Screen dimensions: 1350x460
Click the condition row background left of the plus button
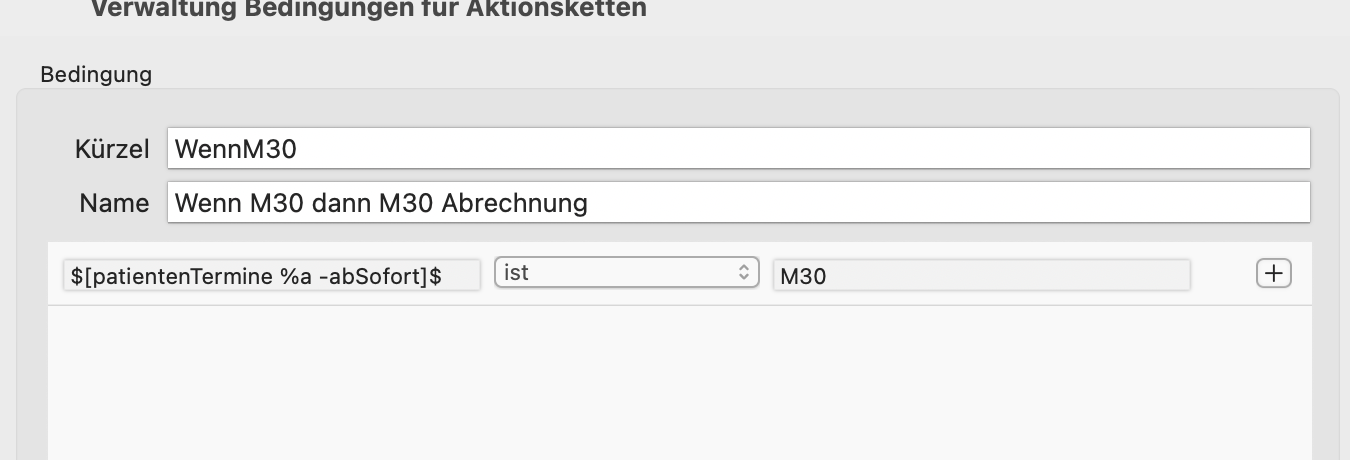[1222, 274]
